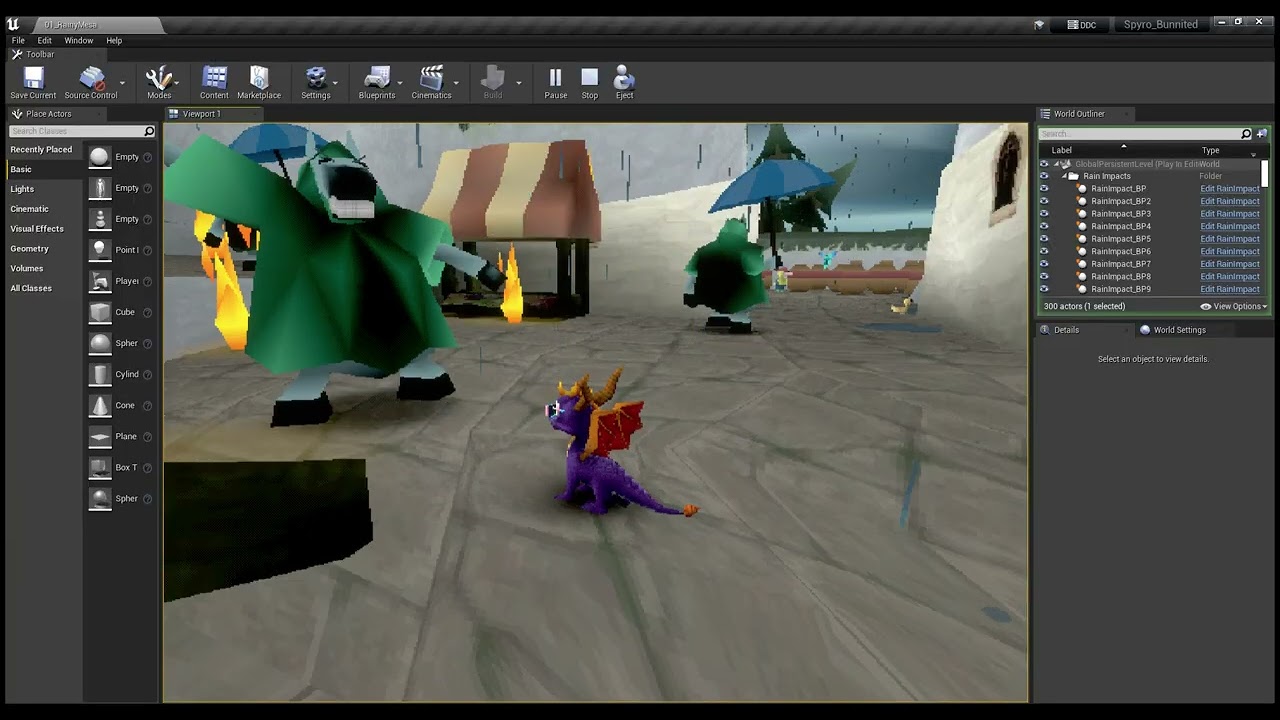Open help for Cube actor
The width and height of the screenshot is (1280, 720).
point(148,312)
